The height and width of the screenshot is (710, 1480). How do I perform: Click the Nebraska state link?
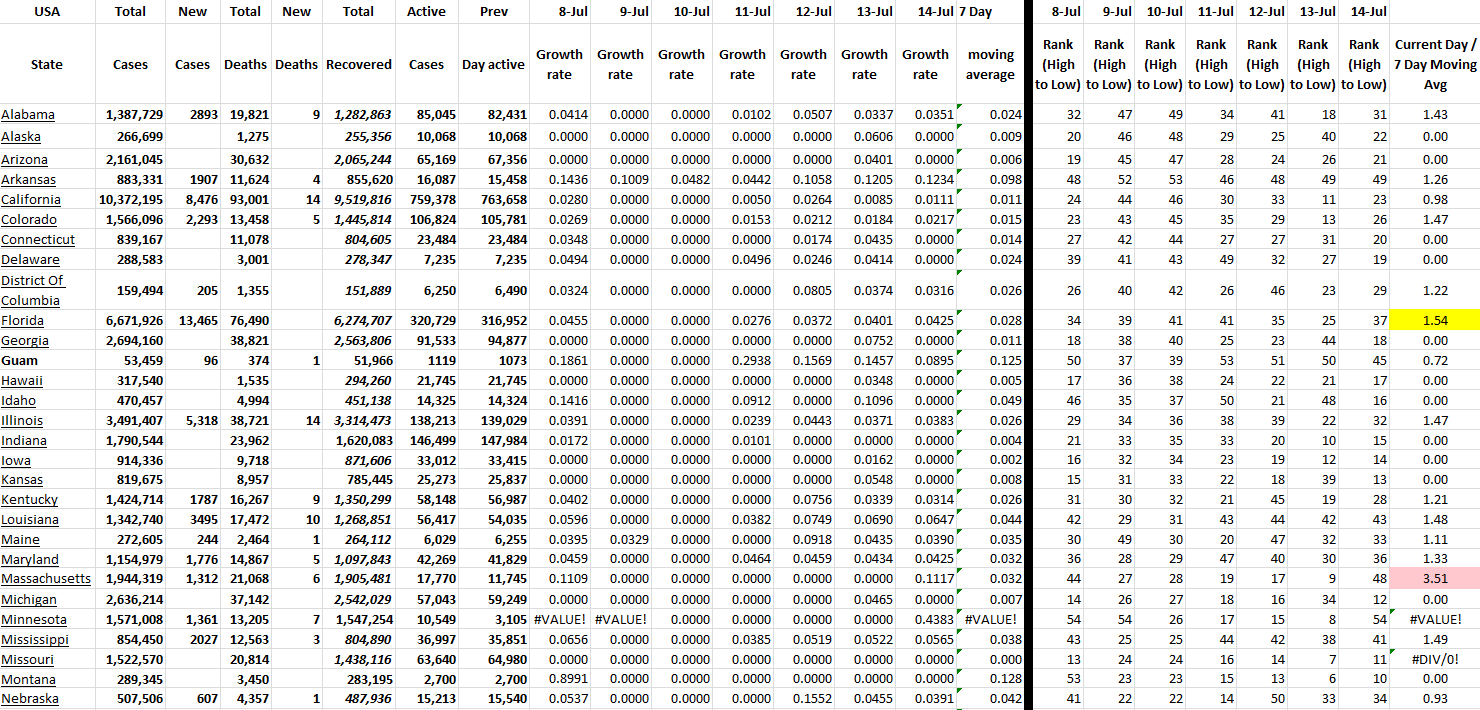tap(30, 699)
